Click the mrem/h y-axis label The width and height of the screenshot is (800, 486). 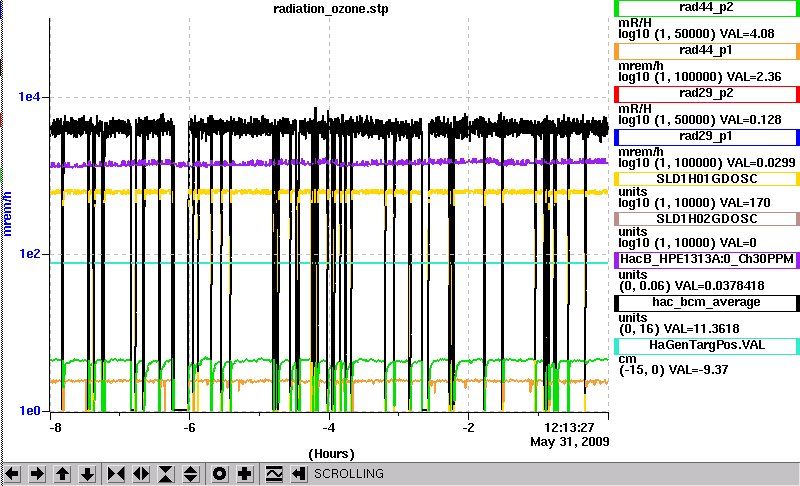(7, 214)
